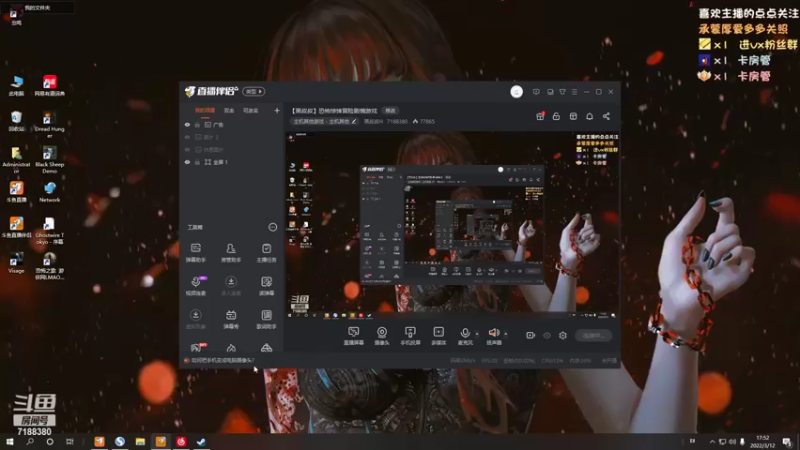Toggle the lock on 广告 source
The width and height of the screenshot is (800, 450).
197,124
